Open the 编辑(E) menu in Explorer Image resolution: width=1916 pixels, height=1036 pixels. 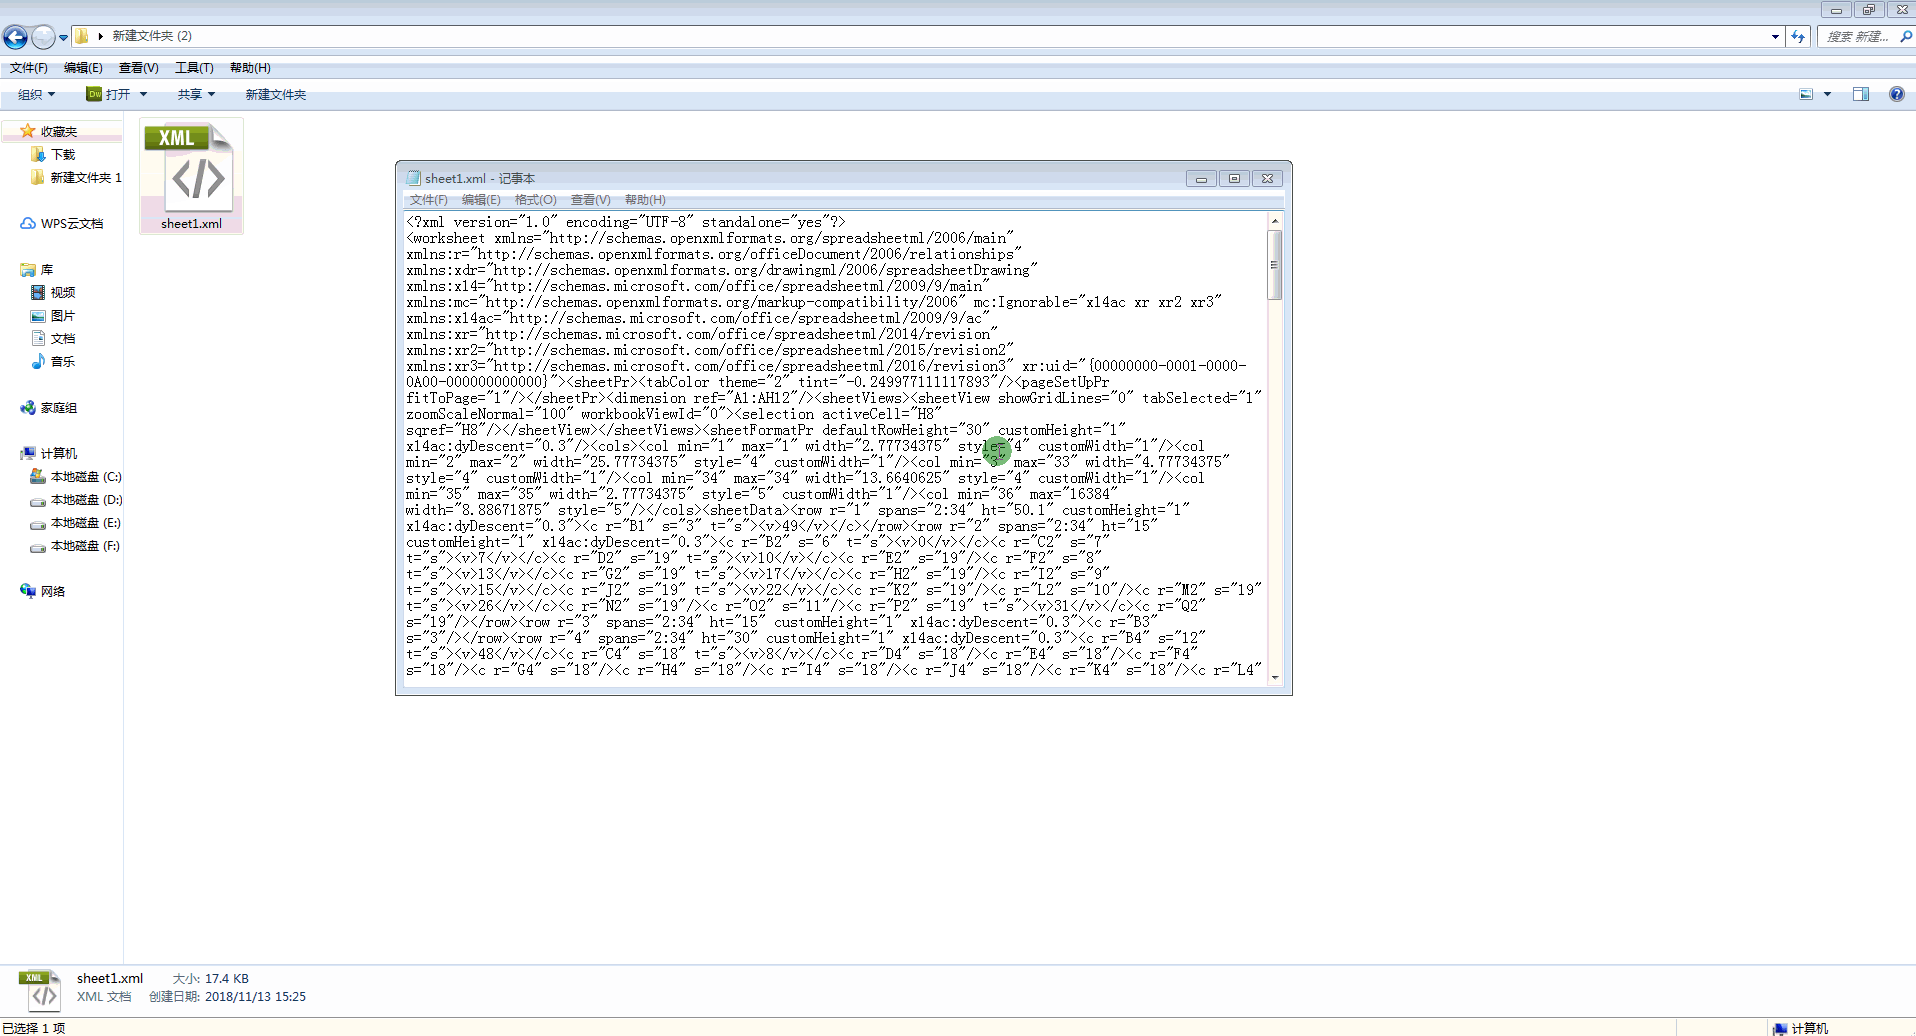coord(83,68)
